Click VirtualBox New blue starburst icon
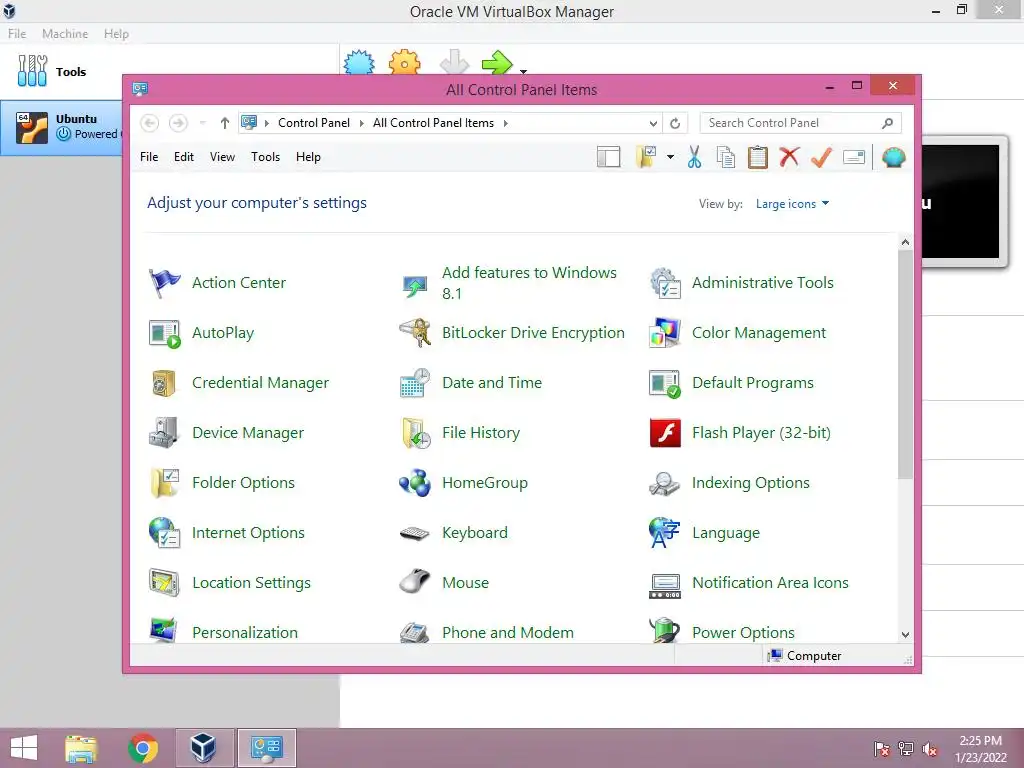Viewport: 1024px width, 768px height. click(359, 63)
